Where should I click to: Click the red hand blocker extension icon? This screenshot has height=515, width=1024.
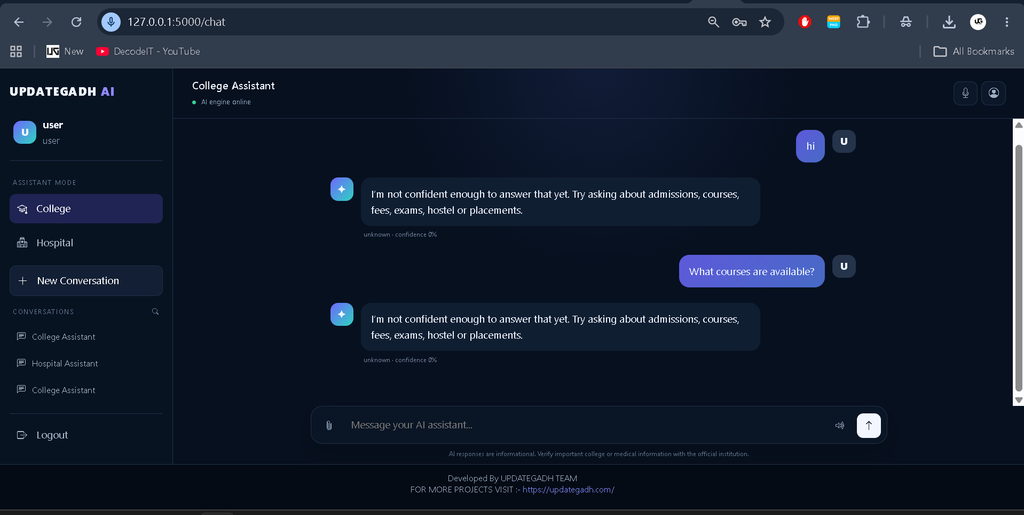click(805, 22)
